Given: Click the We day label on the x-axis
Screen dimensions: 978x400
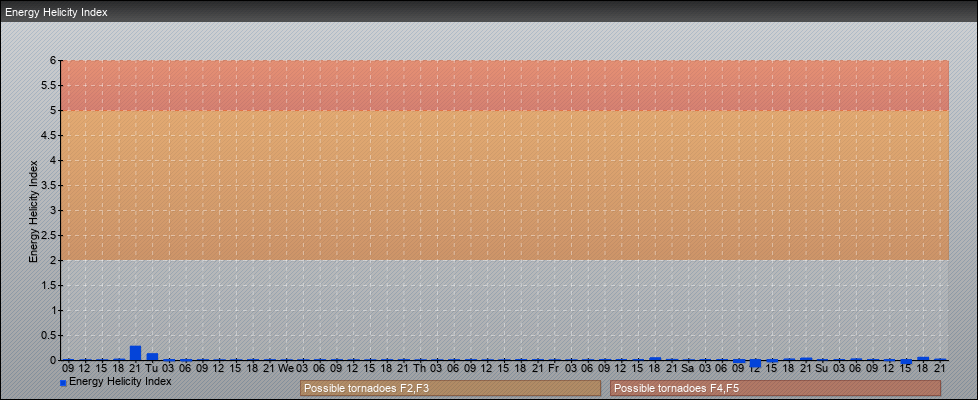Looking at the screenshot, I should (x=286, y=368).
